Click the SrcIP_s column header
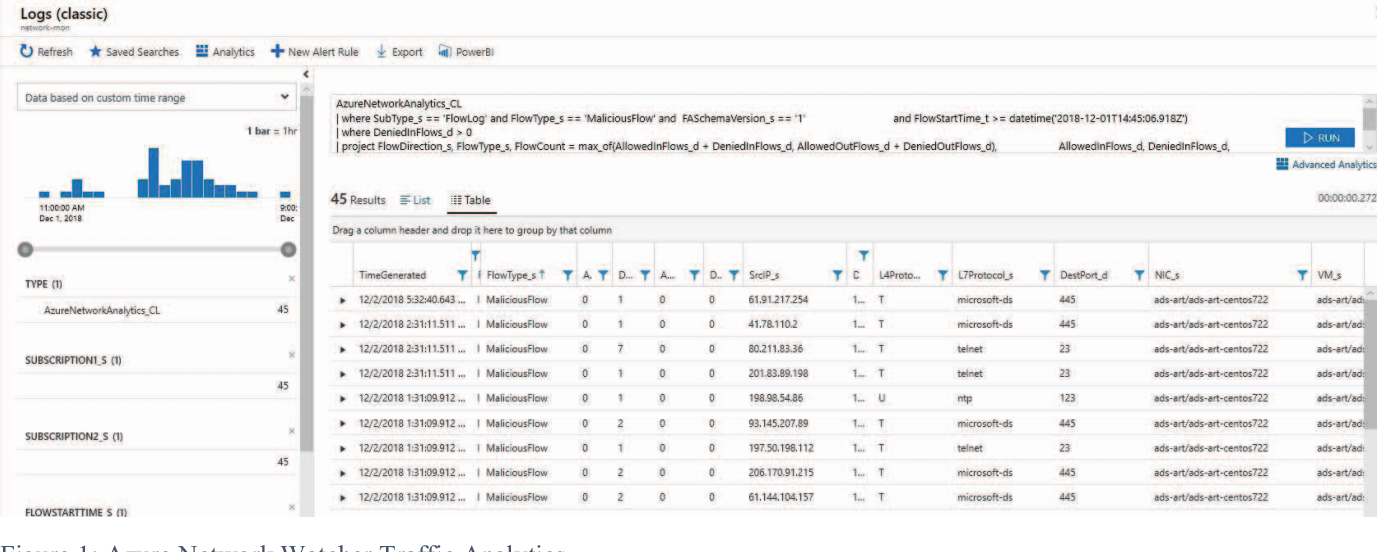Viewport: 1378px width, 552px height. pyautogui.click(x=764, y=275)
